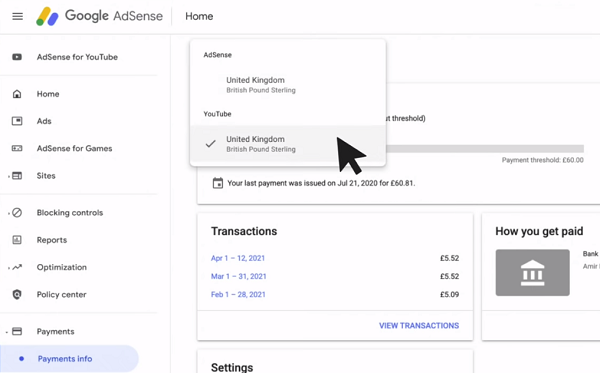Collapse the Payments sidebar section

(x=7, y=332)
